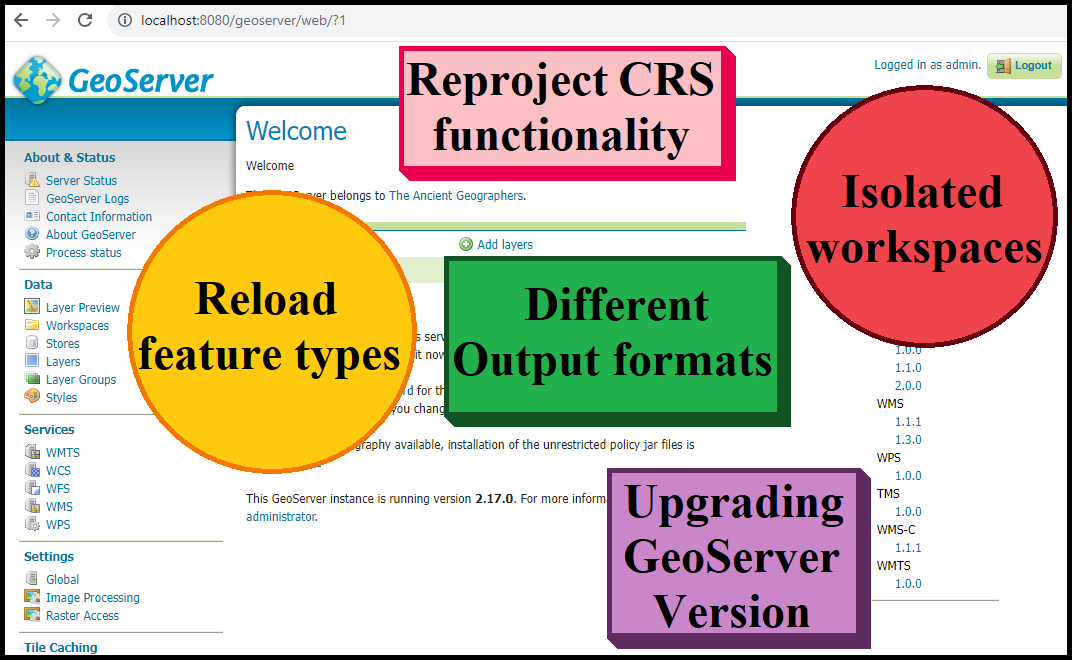Open the Layer Preview link
The height and width of the screenshot is (660, 1072).
[x=83, y=308]
